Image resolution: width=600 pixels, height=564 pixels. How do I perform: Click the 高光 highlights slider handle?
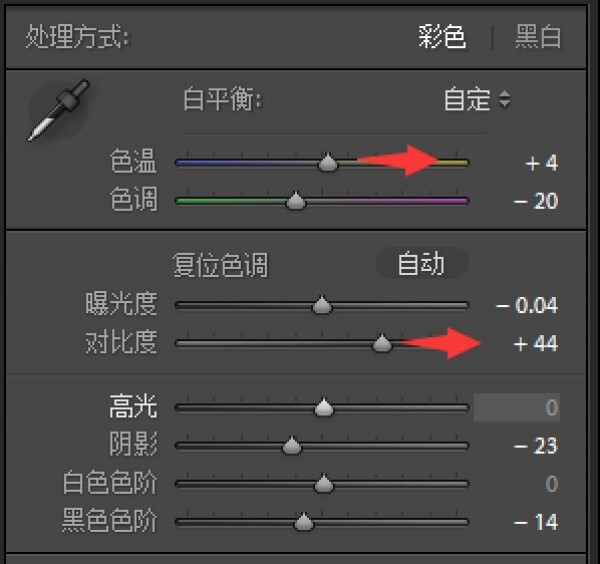click(x=324, y=408)
